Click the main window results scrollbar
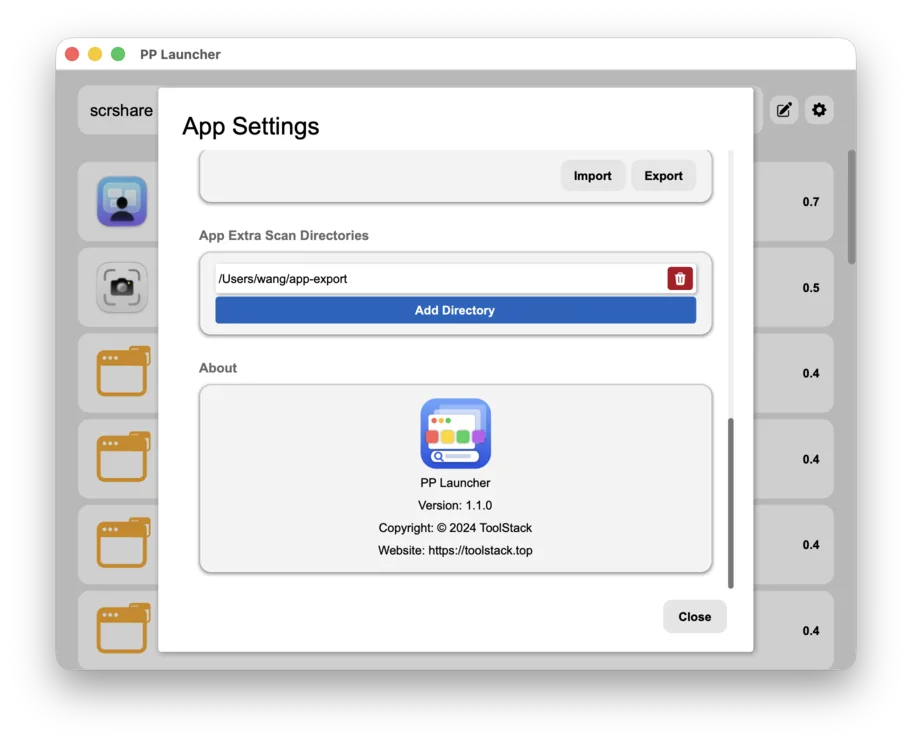This screenshot has height=744, width=912. tap(851, 207)
